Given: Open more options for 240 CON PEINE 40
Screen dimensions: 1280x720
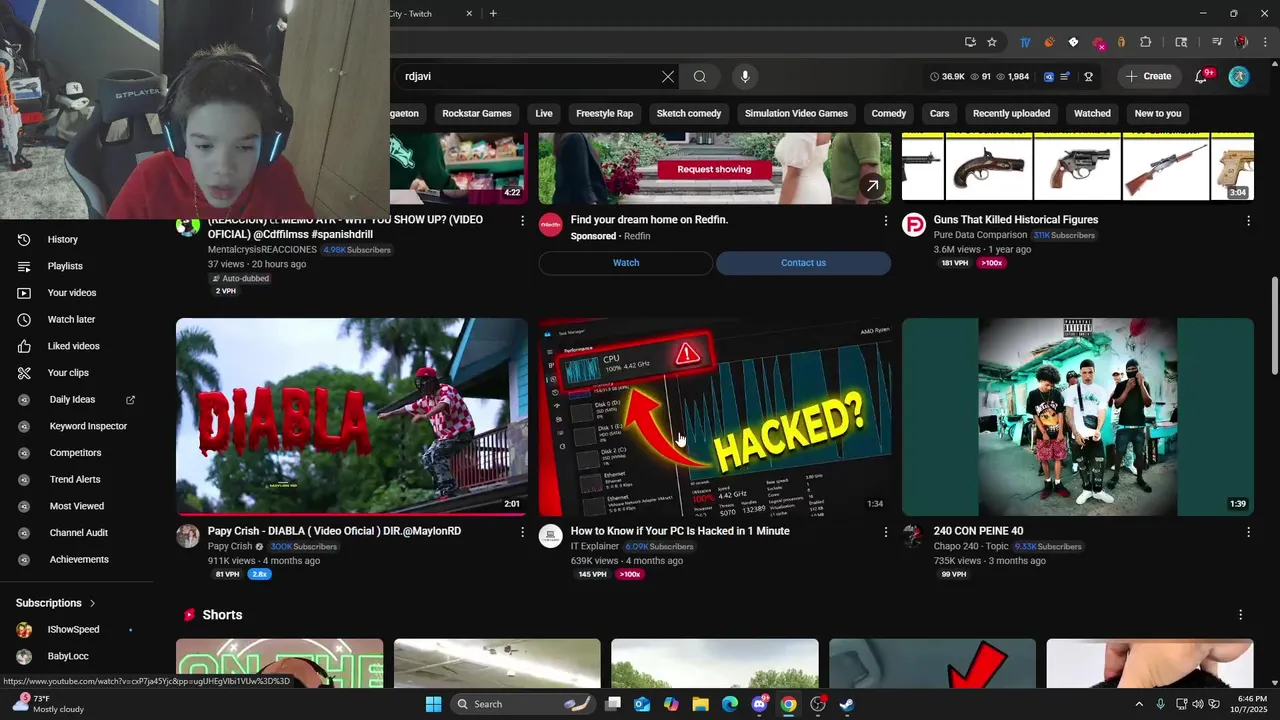Looking at the screenshot, I should 1248,532.
